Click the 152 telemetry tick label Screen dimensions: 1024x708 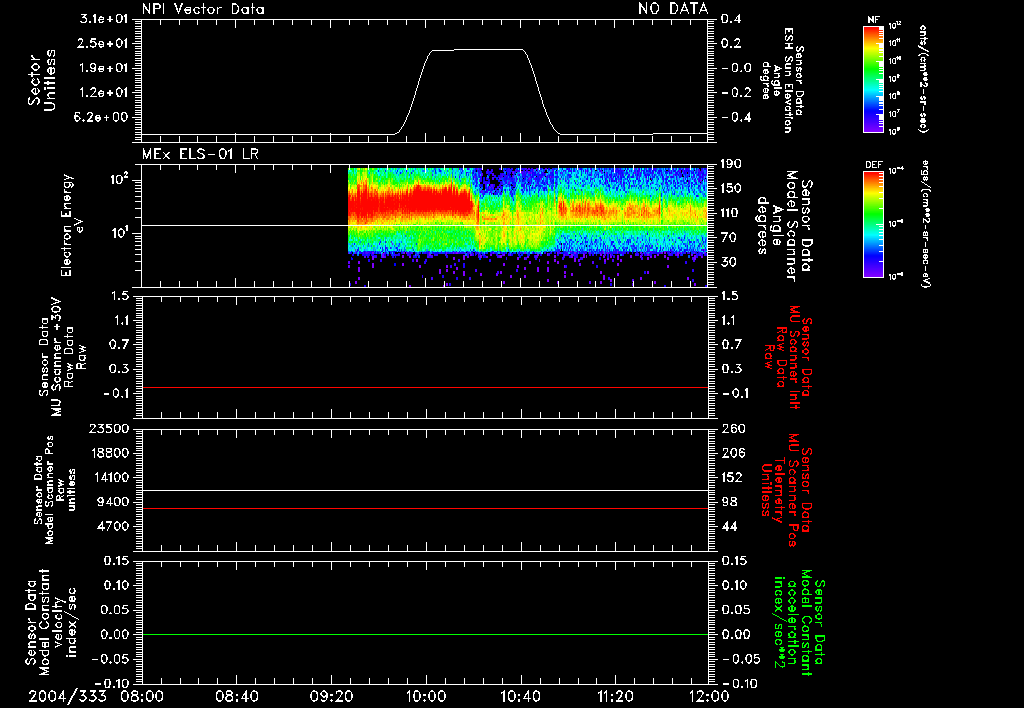point(732,478)
